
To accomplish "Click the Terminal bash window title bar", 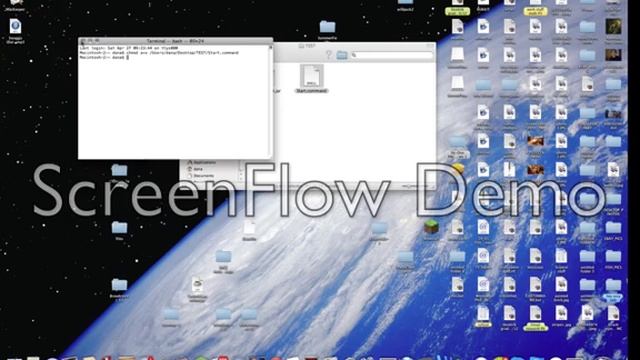I will pos(176,41).
